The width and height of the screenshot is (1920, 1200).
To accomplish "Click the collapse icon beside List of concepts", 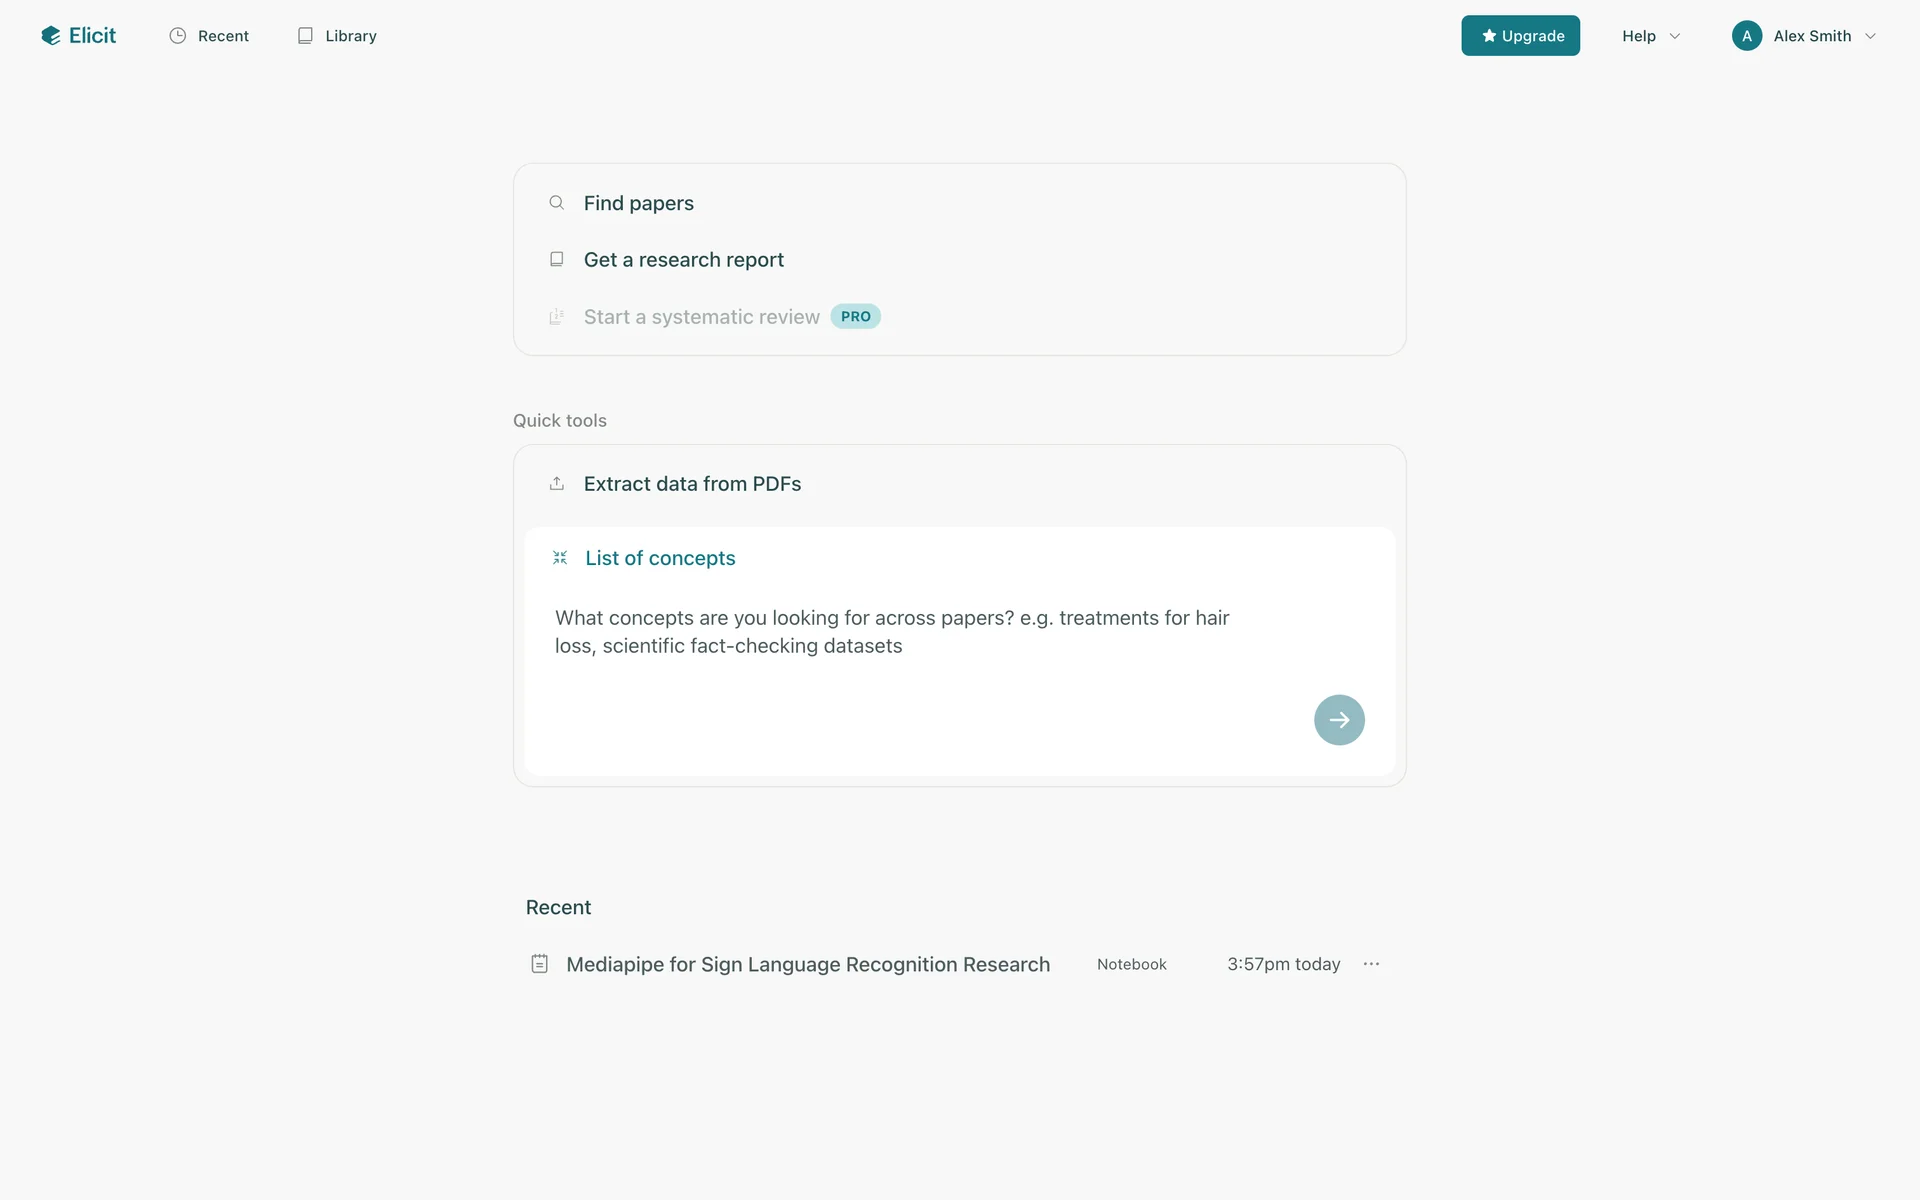I will [560, 558].
